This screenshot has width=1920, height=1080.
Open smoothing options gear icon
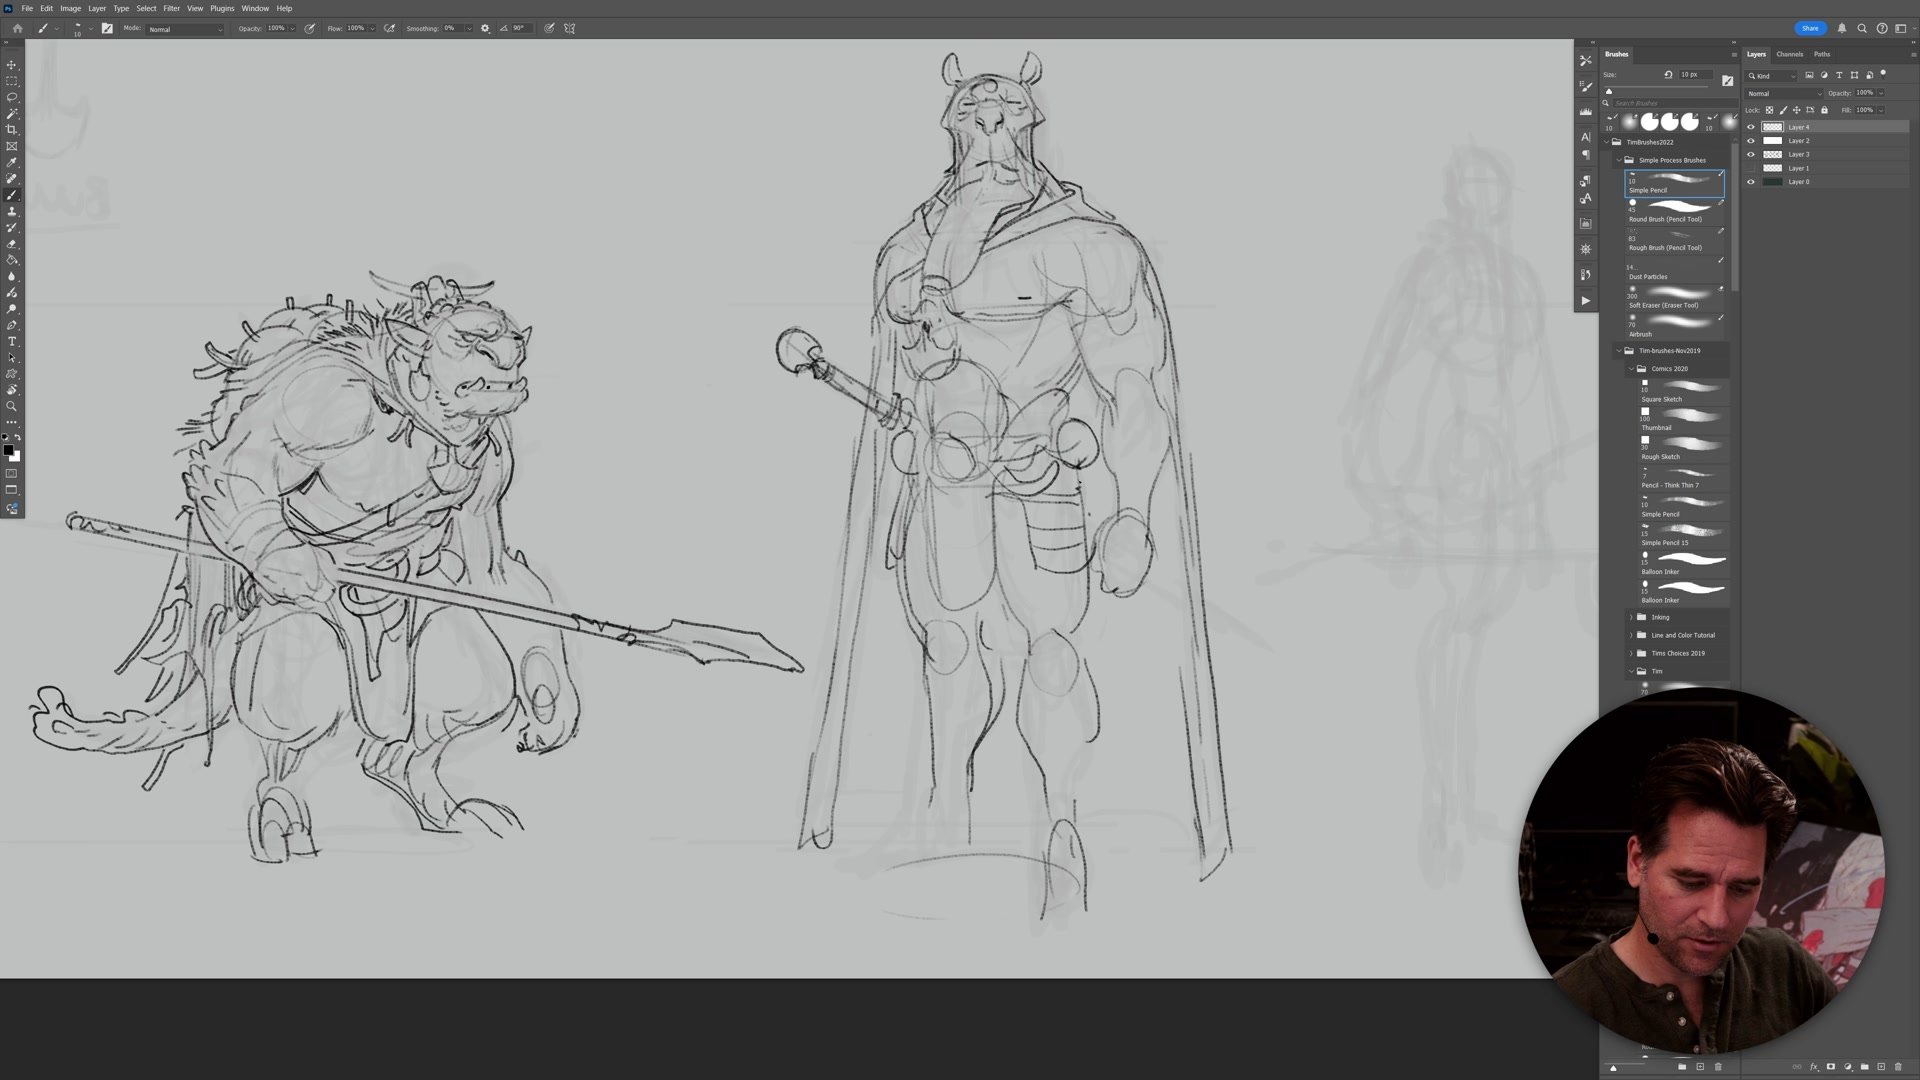(x=485, y=28)
